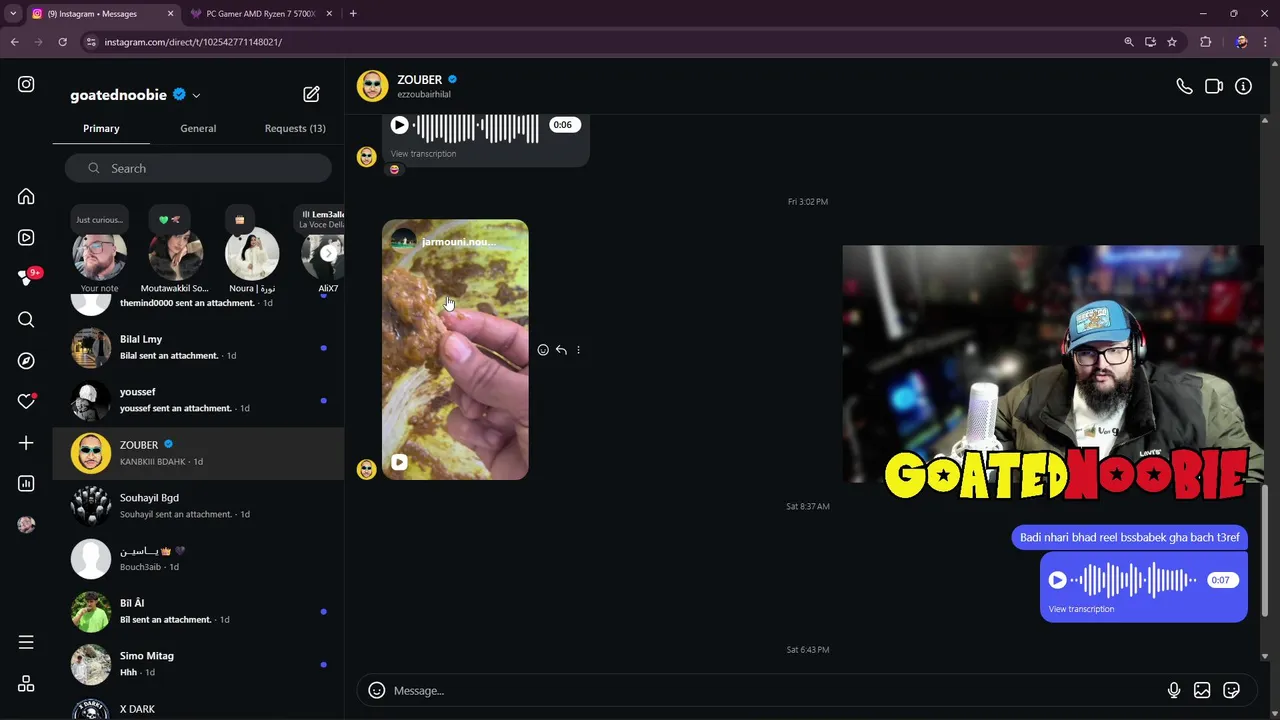Select ZOUBER chat in list
Image resolution: width=1280 pixels, height=720 pixels.
198,453
